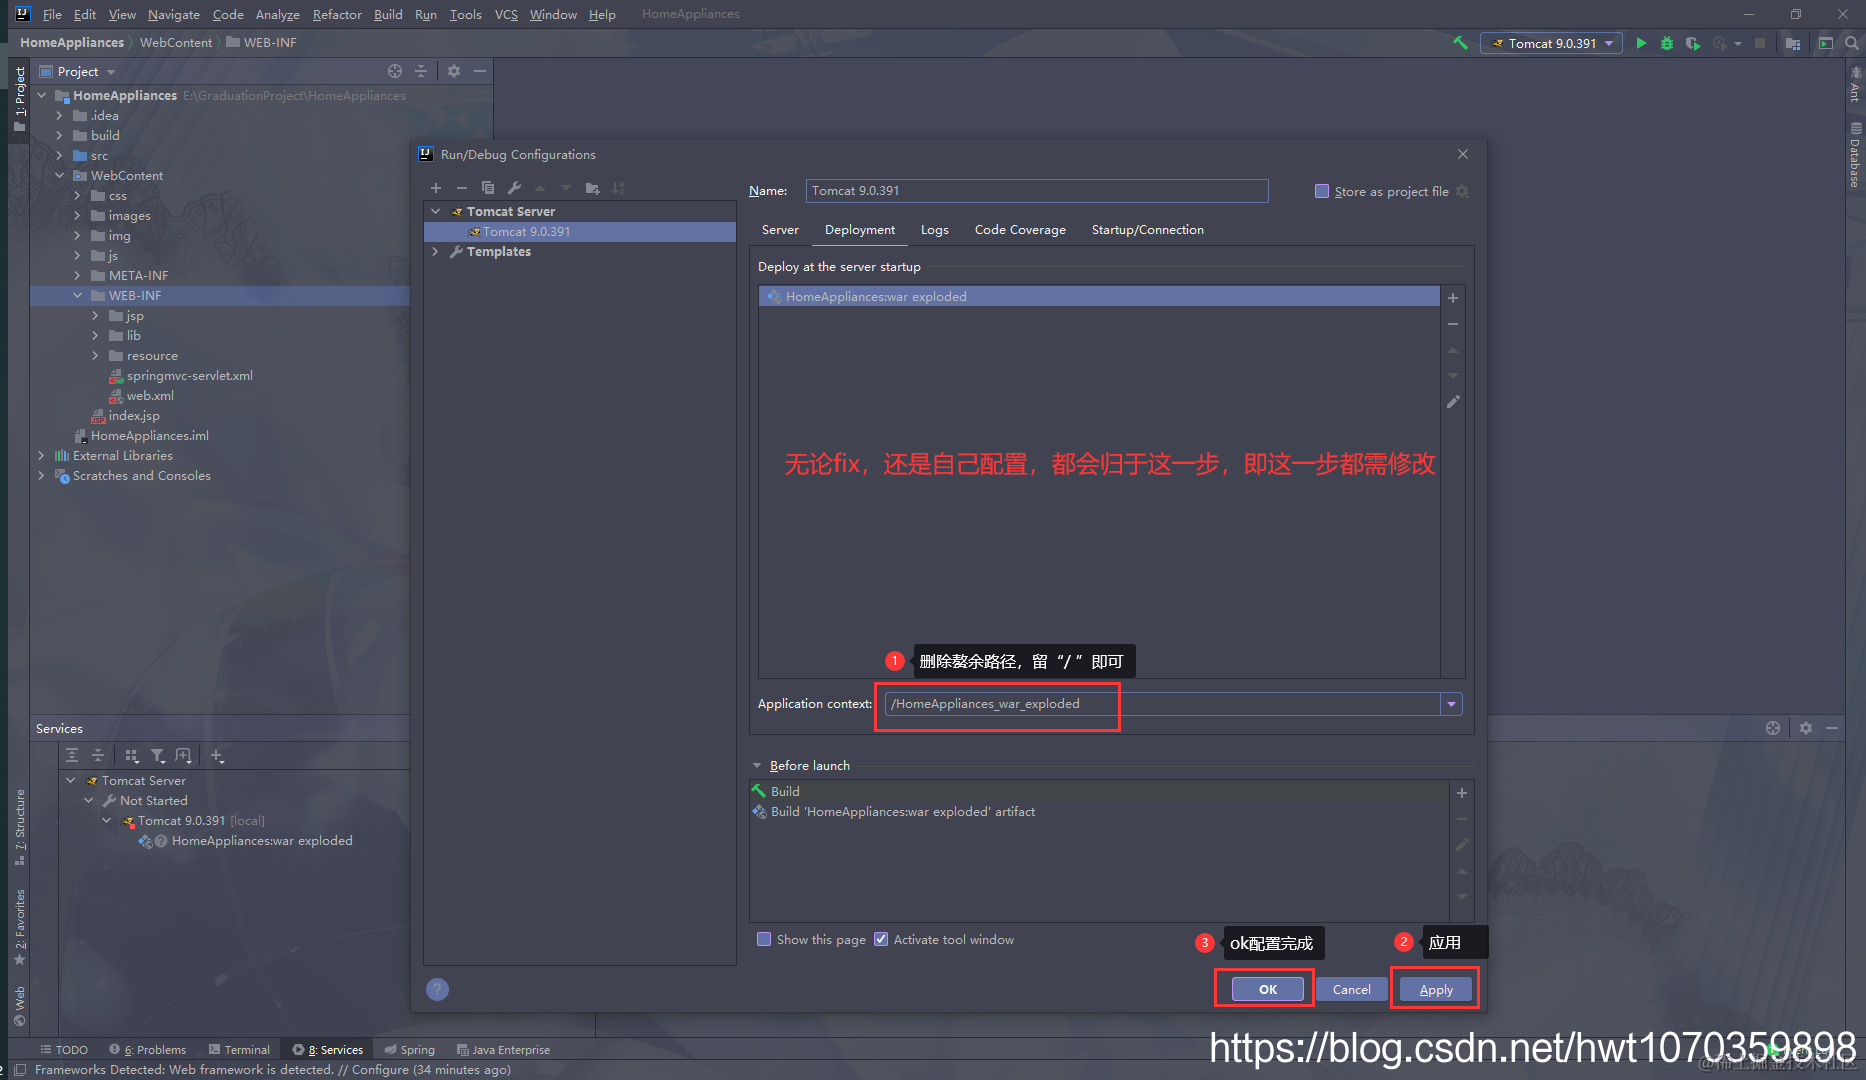Viewport: 1866px width, 1080px height.
Task: Run with coverage from the main toolbar
Action: tap(1692, 43)
